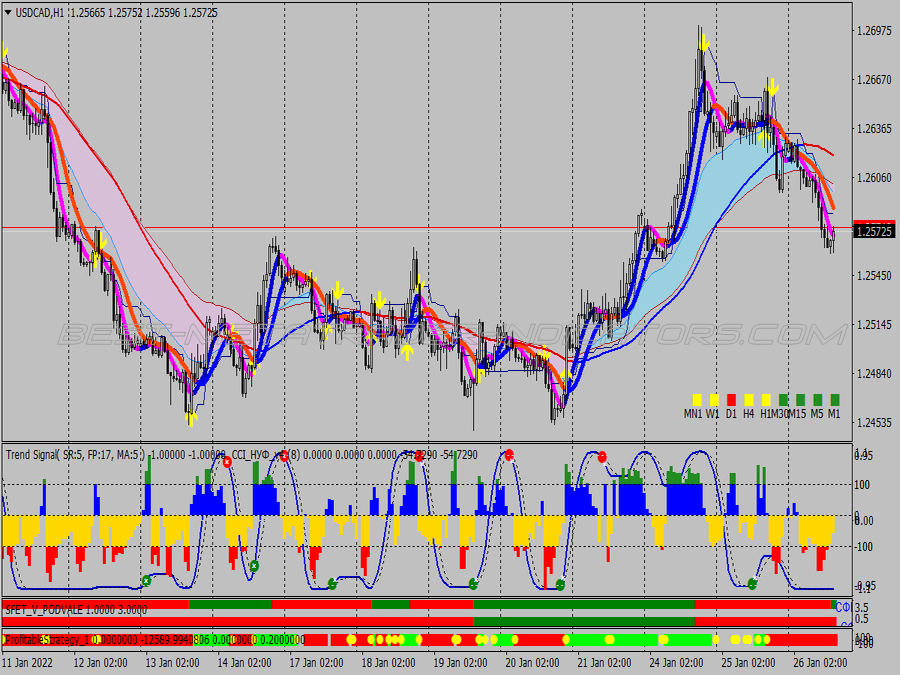900x675 pixels.
Task: Click the 1.25450 price axis label
Action: [874, 276]
